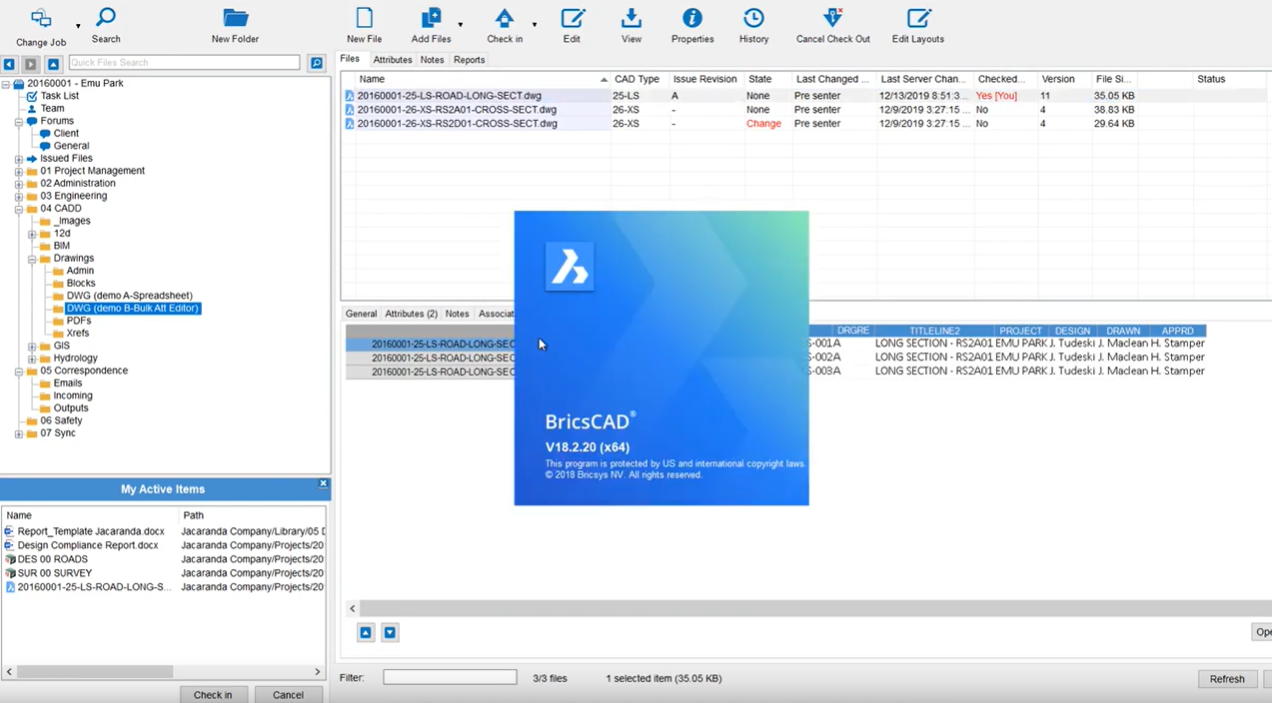
Task: Collapse the 04 CADD folder
Action: 19,209
